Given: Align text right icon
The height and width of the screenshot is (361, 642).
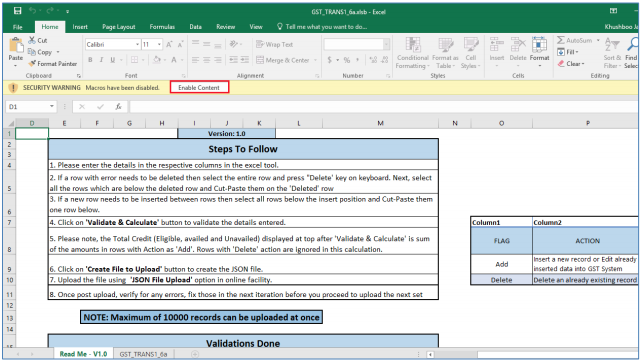Looking at the screenshot, I should [x=218, y=60].
